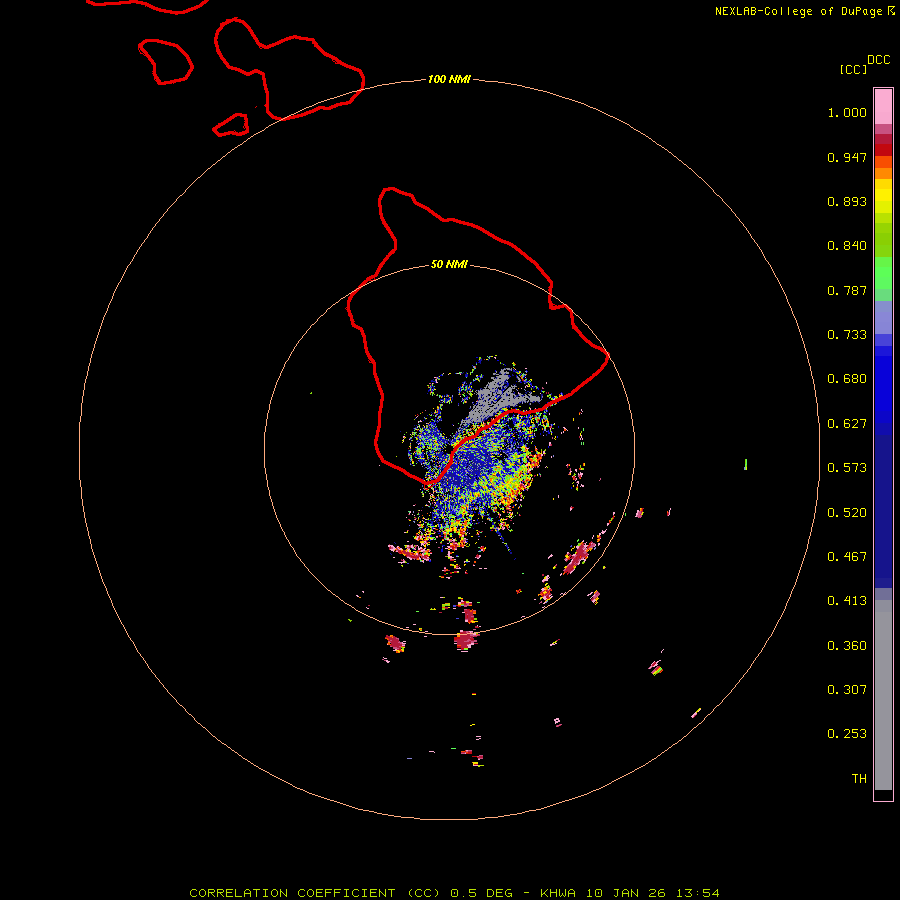Click the 0.520 color scale value
Screen dimensions: 900x900
847,513
